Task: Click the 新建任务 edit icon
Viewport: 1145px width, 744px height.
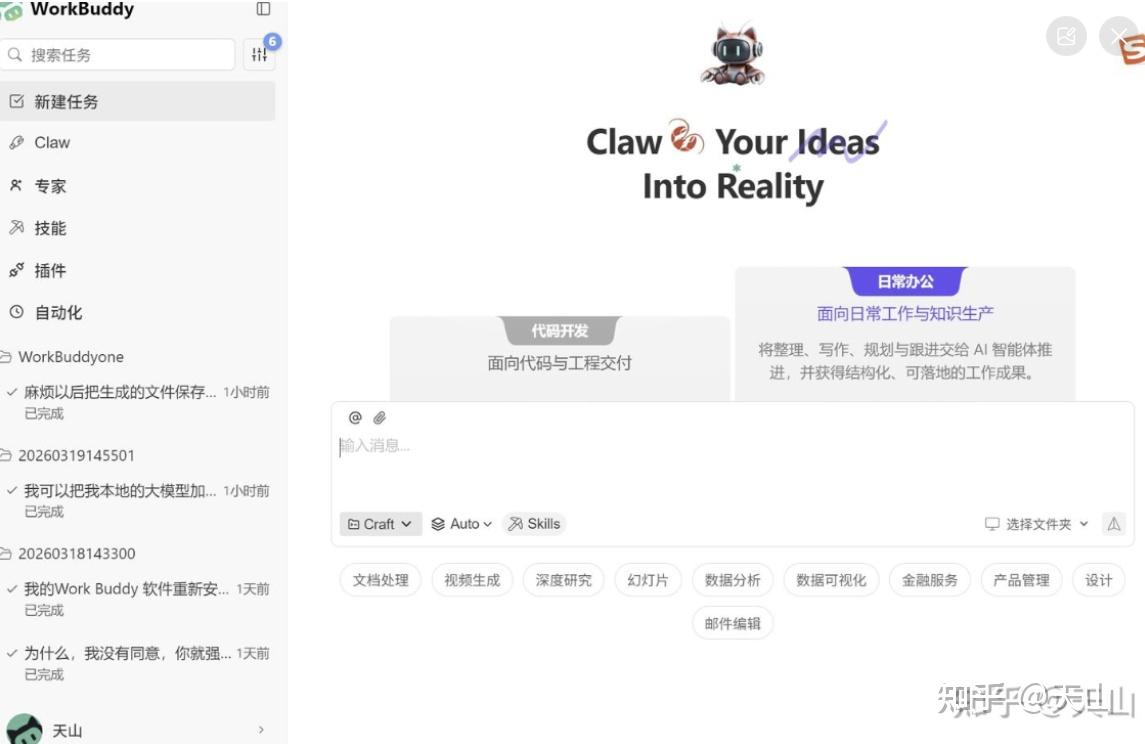Action: click(x=16, y=101)
